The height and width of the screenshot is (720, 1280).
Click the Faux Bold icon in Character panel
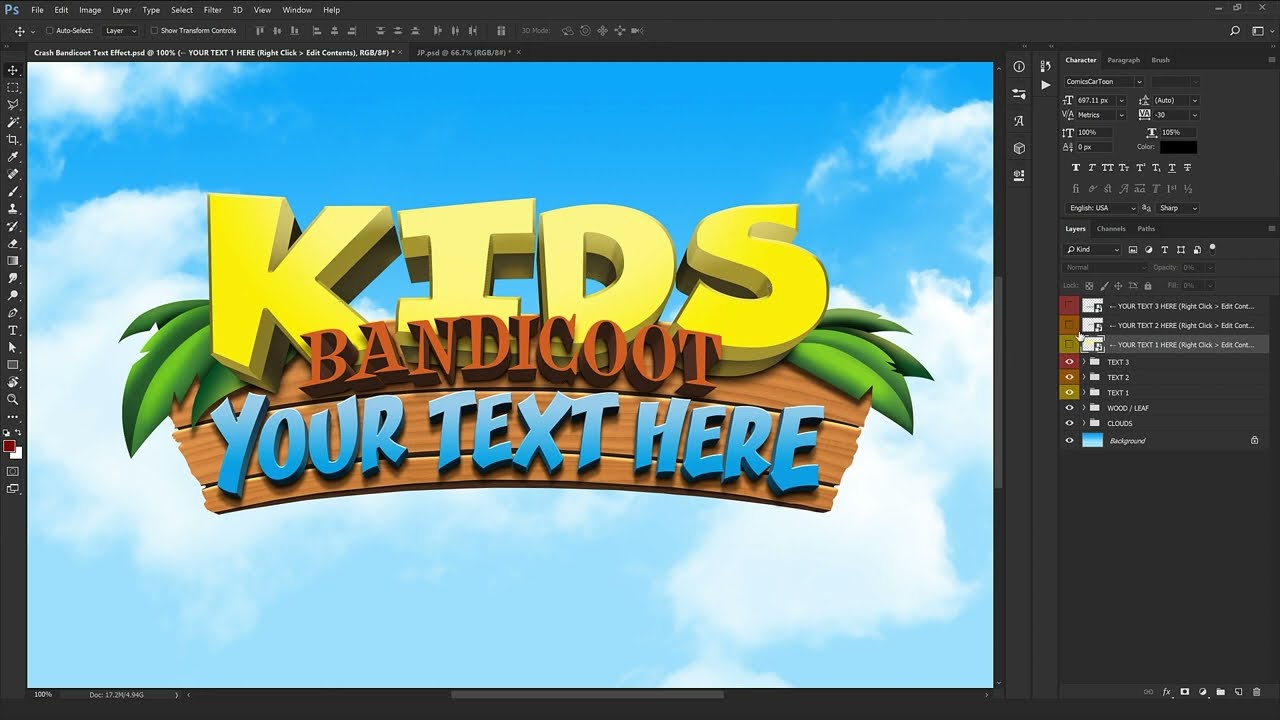1076,168
